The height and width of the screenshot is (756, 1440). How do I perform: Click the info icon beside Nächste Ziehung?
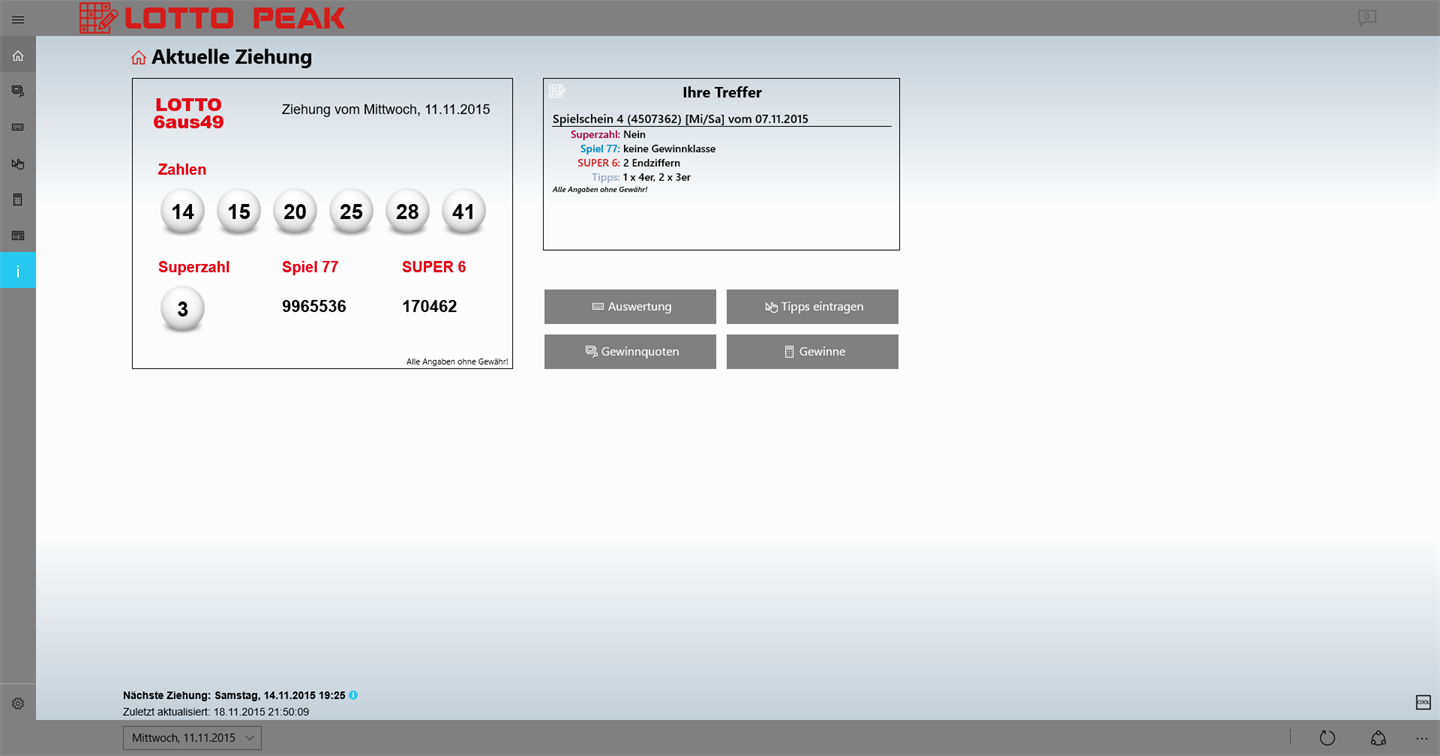(x=353, y=695)
